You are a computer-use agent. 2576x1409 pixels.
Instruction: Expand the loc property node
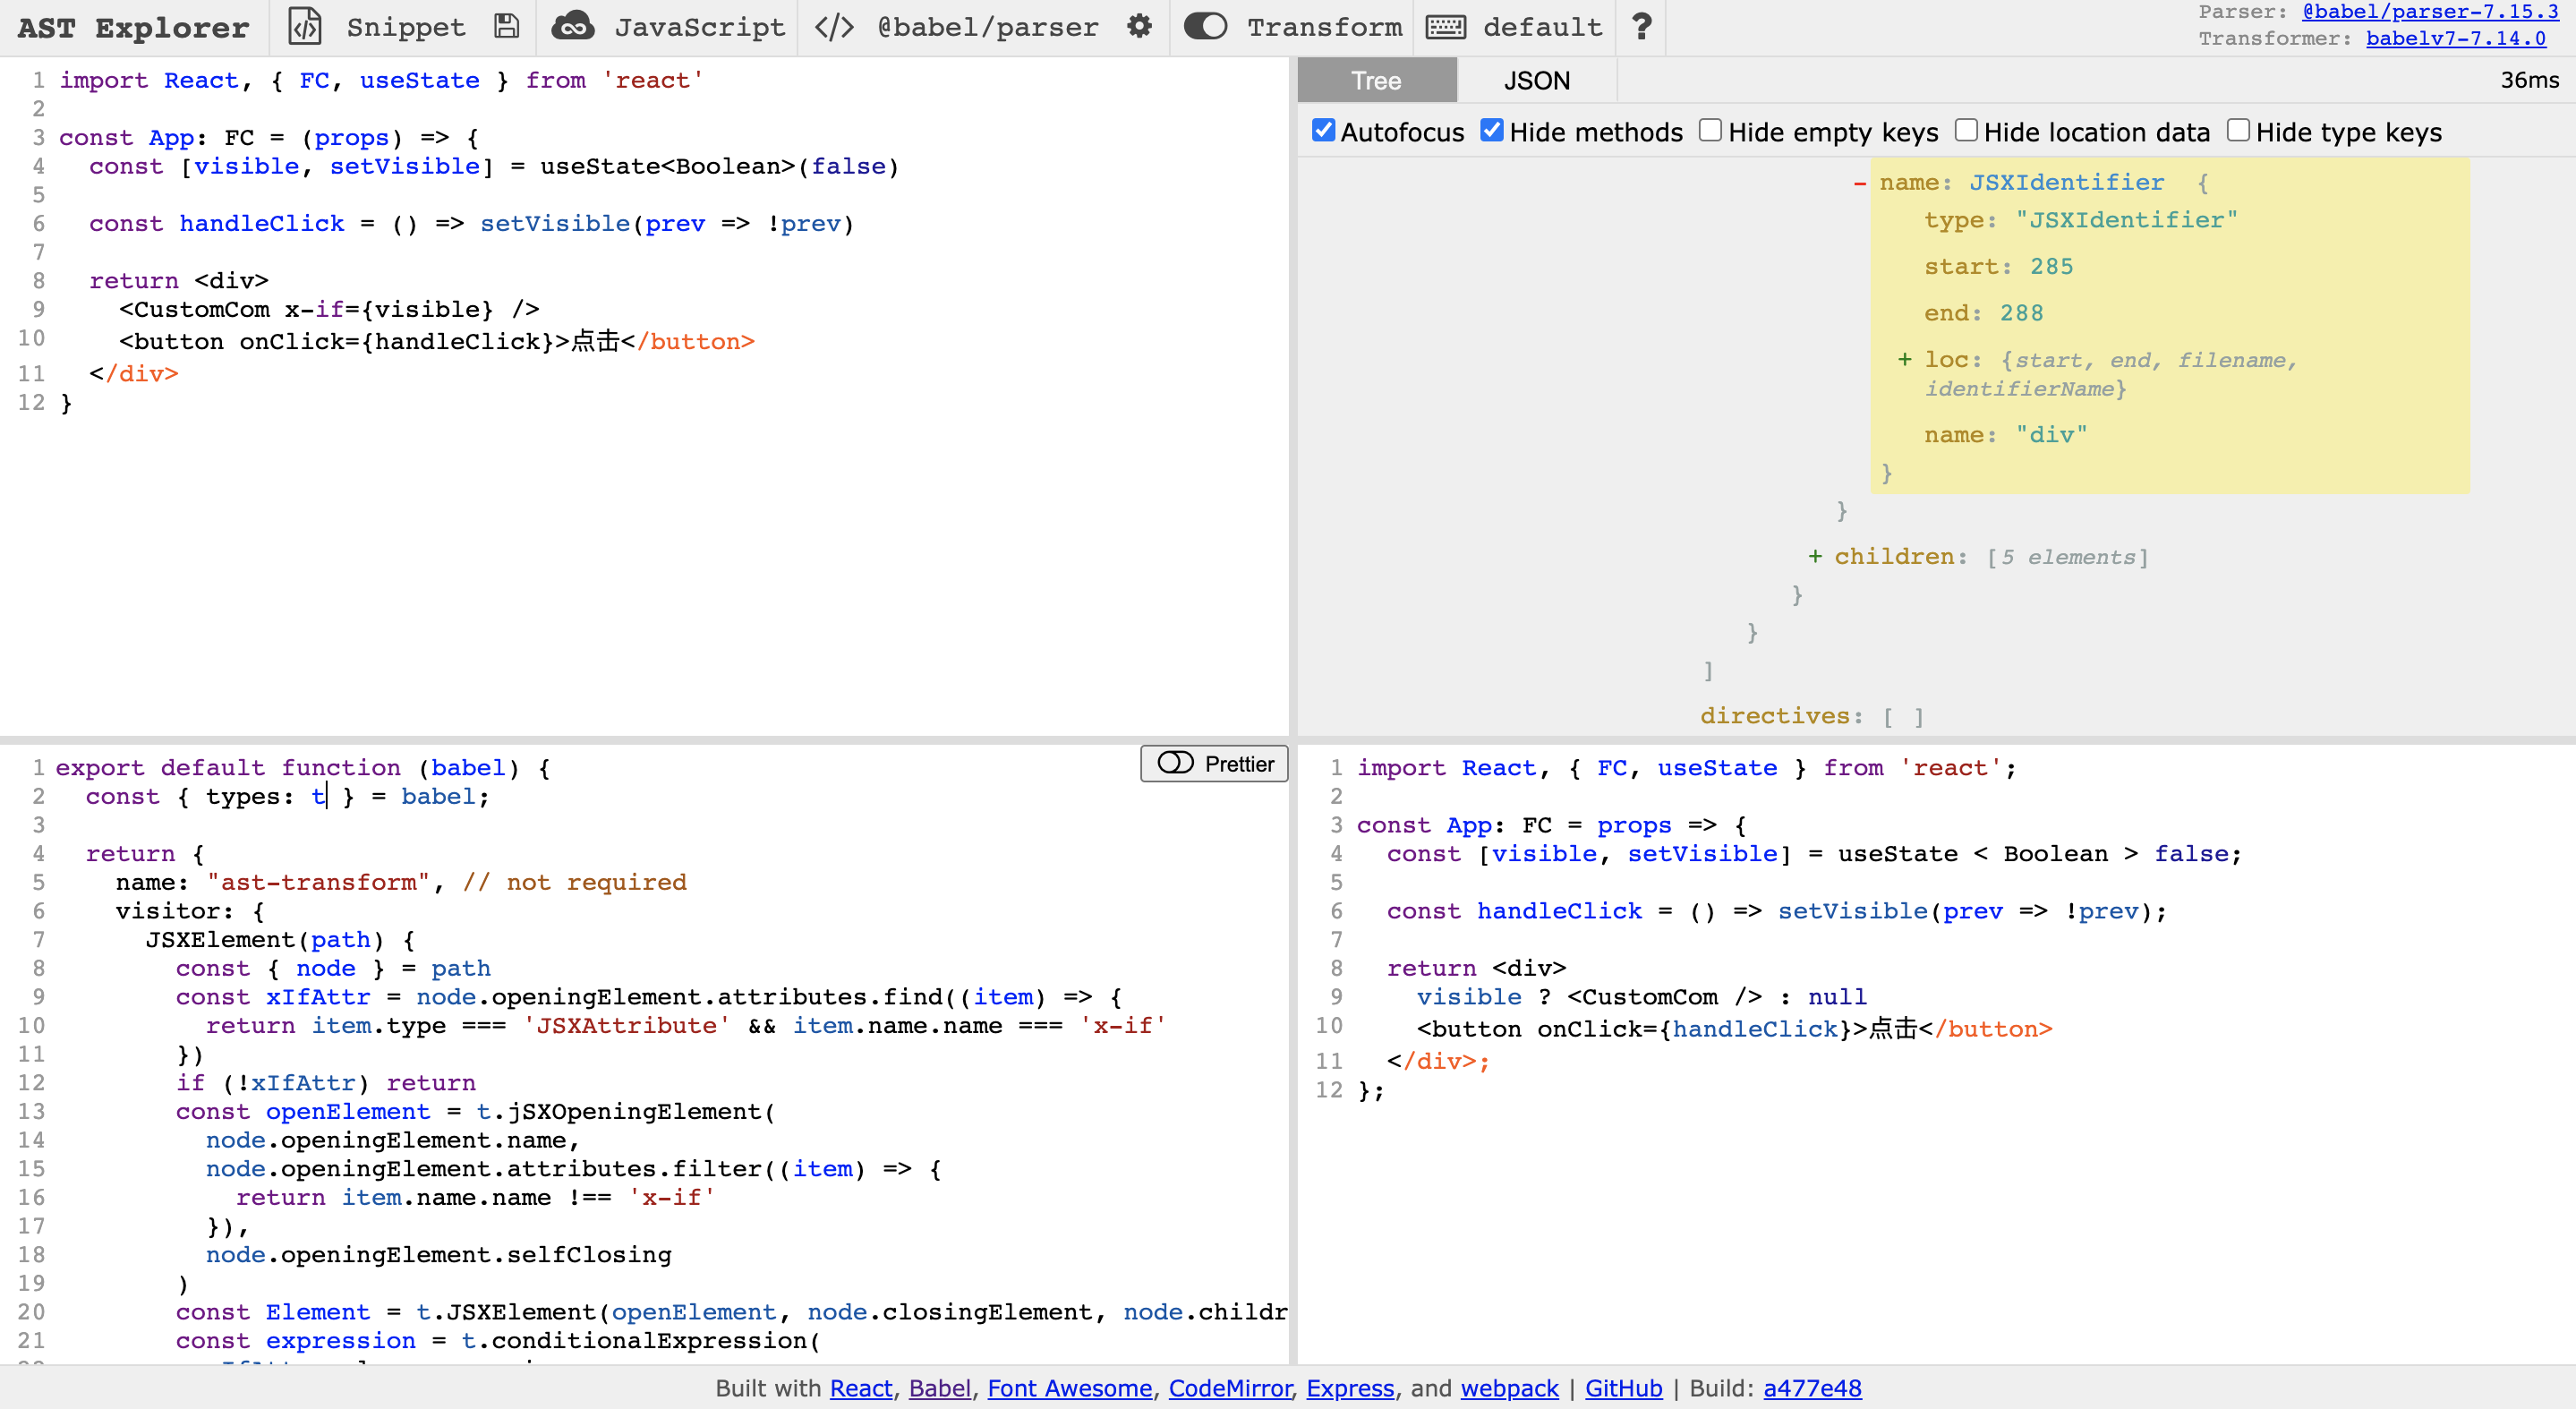pyautogui.click(x=1904, y=359)
